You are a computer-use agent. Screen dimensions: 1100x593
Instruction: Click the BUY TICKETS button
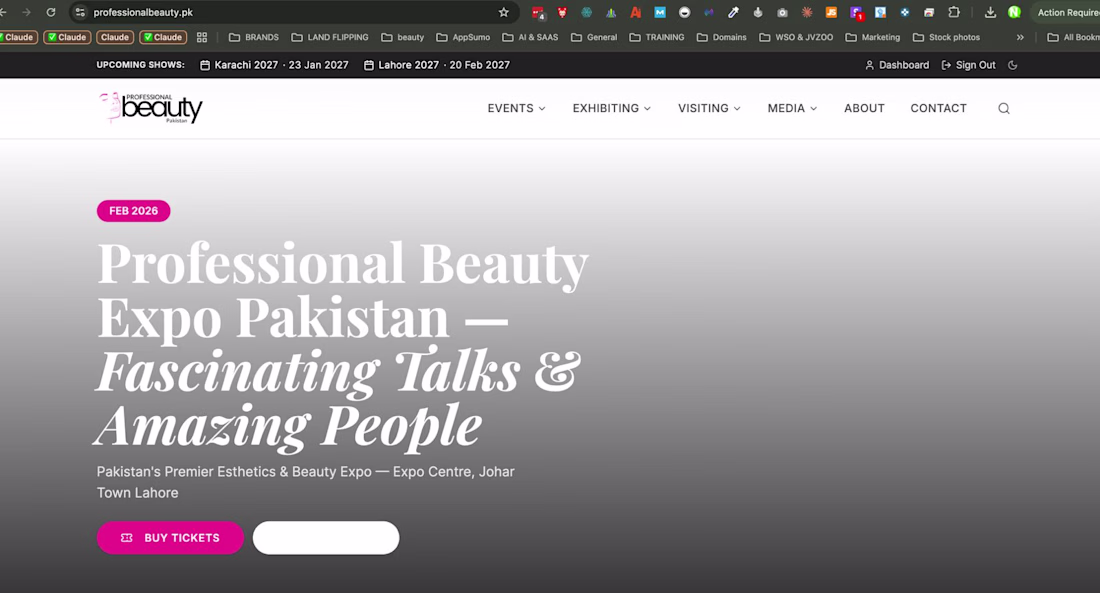tap(170, 538)
